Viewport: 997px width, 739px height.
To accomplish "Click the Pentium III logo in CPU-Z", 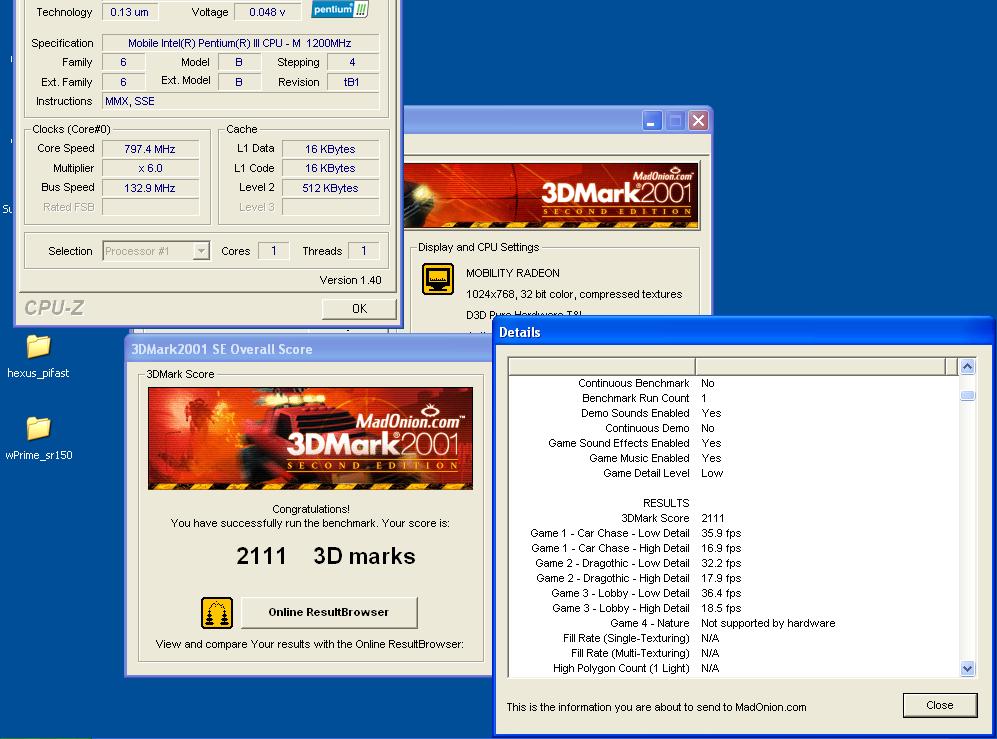I will click(x=340, y=9).
